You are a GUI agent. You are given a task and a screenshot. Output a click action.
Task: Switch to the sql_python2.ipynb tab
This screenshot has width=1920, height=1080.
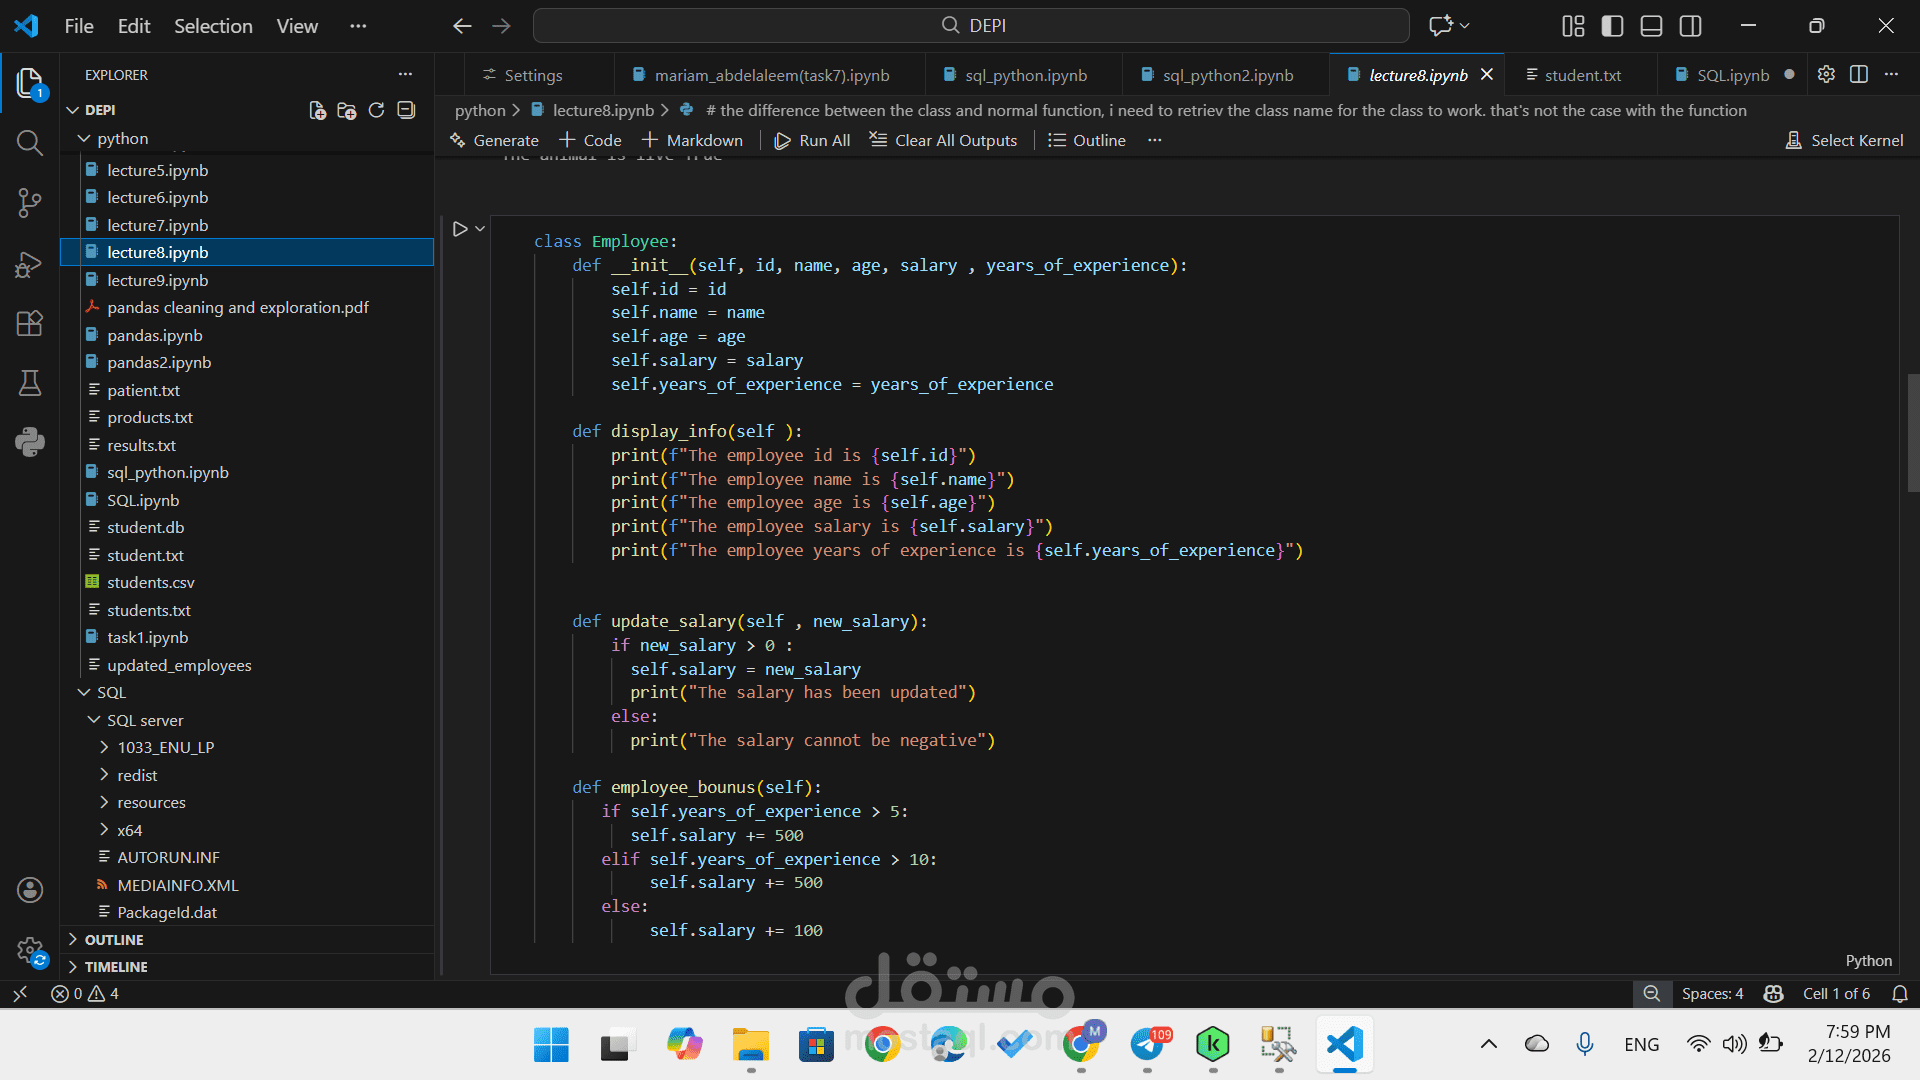1227,75
